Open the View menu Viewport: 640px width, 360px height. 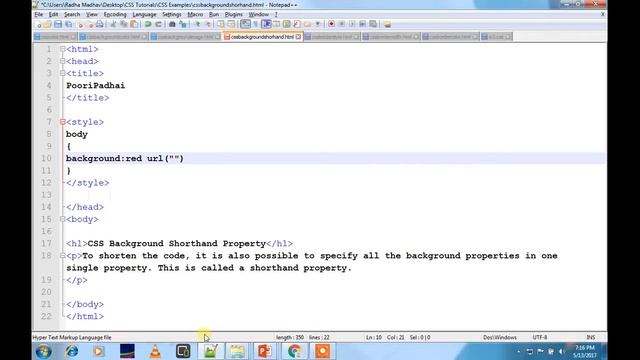[92, 14]
